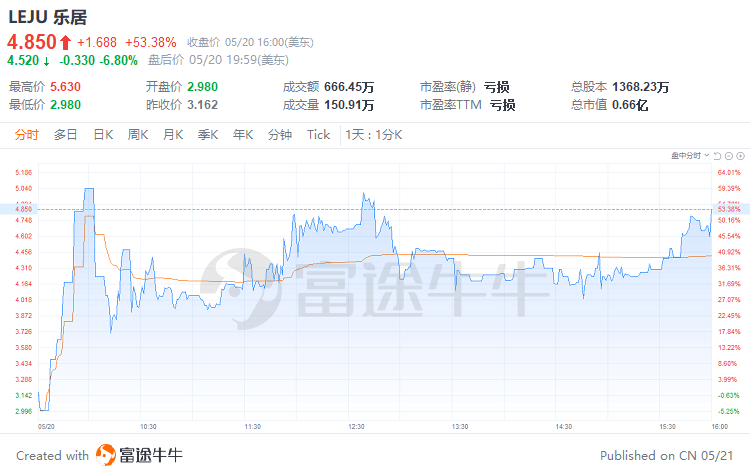Click the closing price 4.850
Screen dimensions: 750x476
click(32, 42)
